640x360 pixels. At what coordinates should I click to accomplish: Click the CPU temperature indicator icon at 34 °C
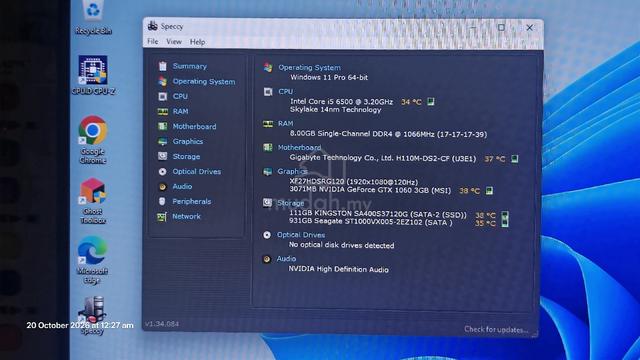tap(431, 101)
